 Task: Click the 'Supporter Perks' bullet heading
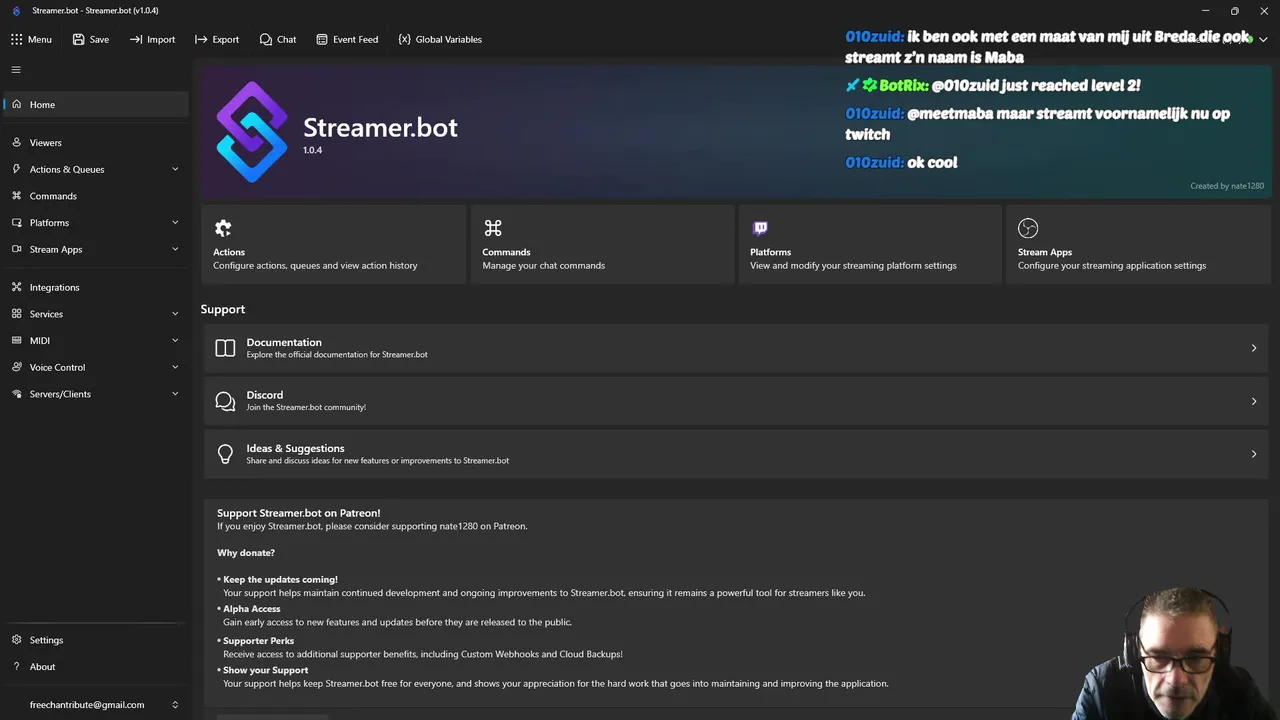point(258,641)
